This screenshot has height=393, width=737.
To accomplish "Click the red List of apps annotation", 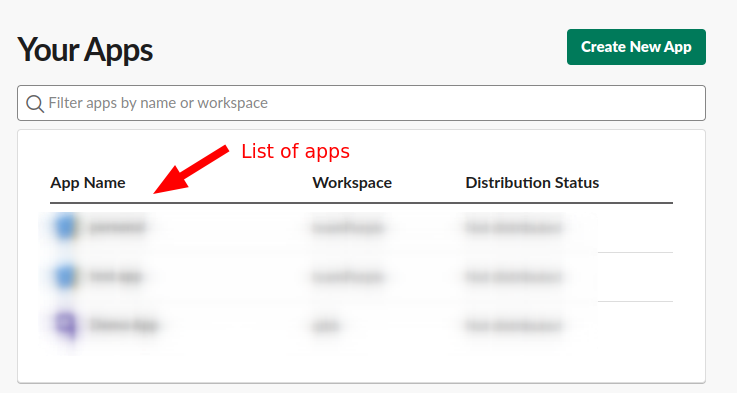I will click(x=296, y=151).
